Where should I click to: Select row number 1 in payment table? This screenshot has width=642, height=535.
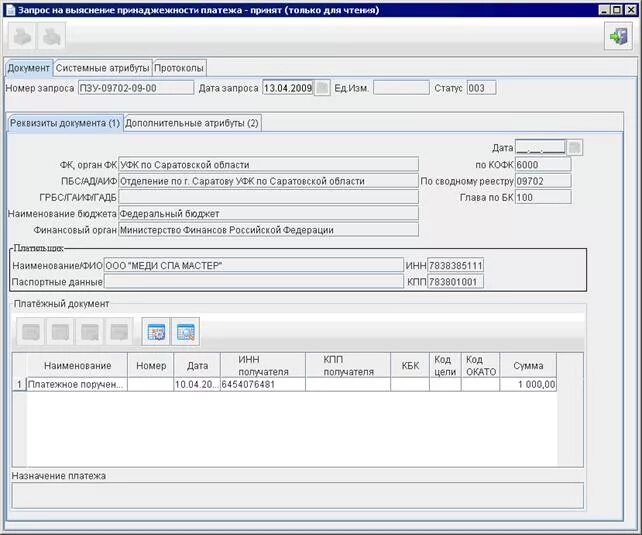19,384
